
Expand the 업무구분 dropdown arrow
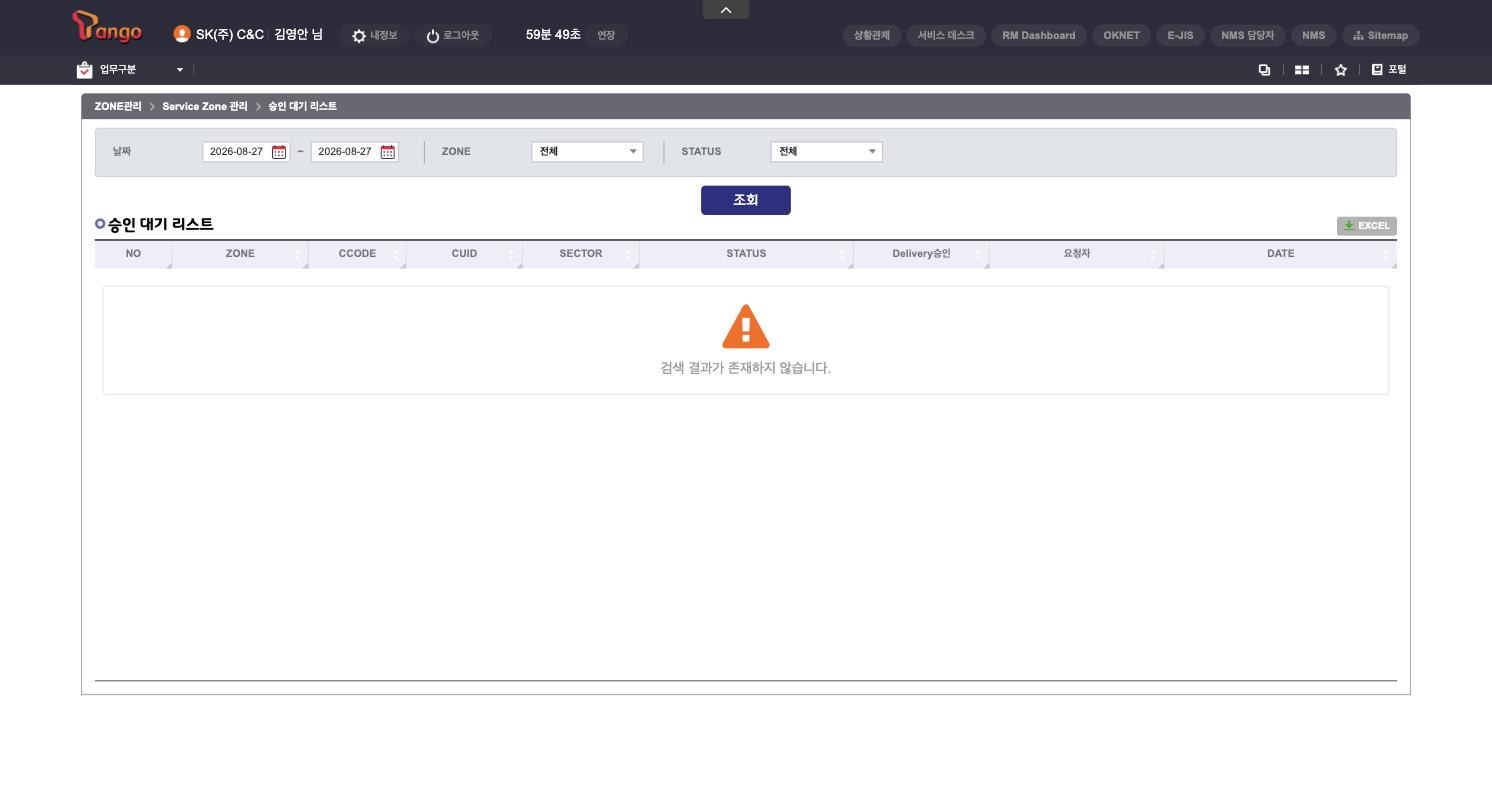(180, 70)
